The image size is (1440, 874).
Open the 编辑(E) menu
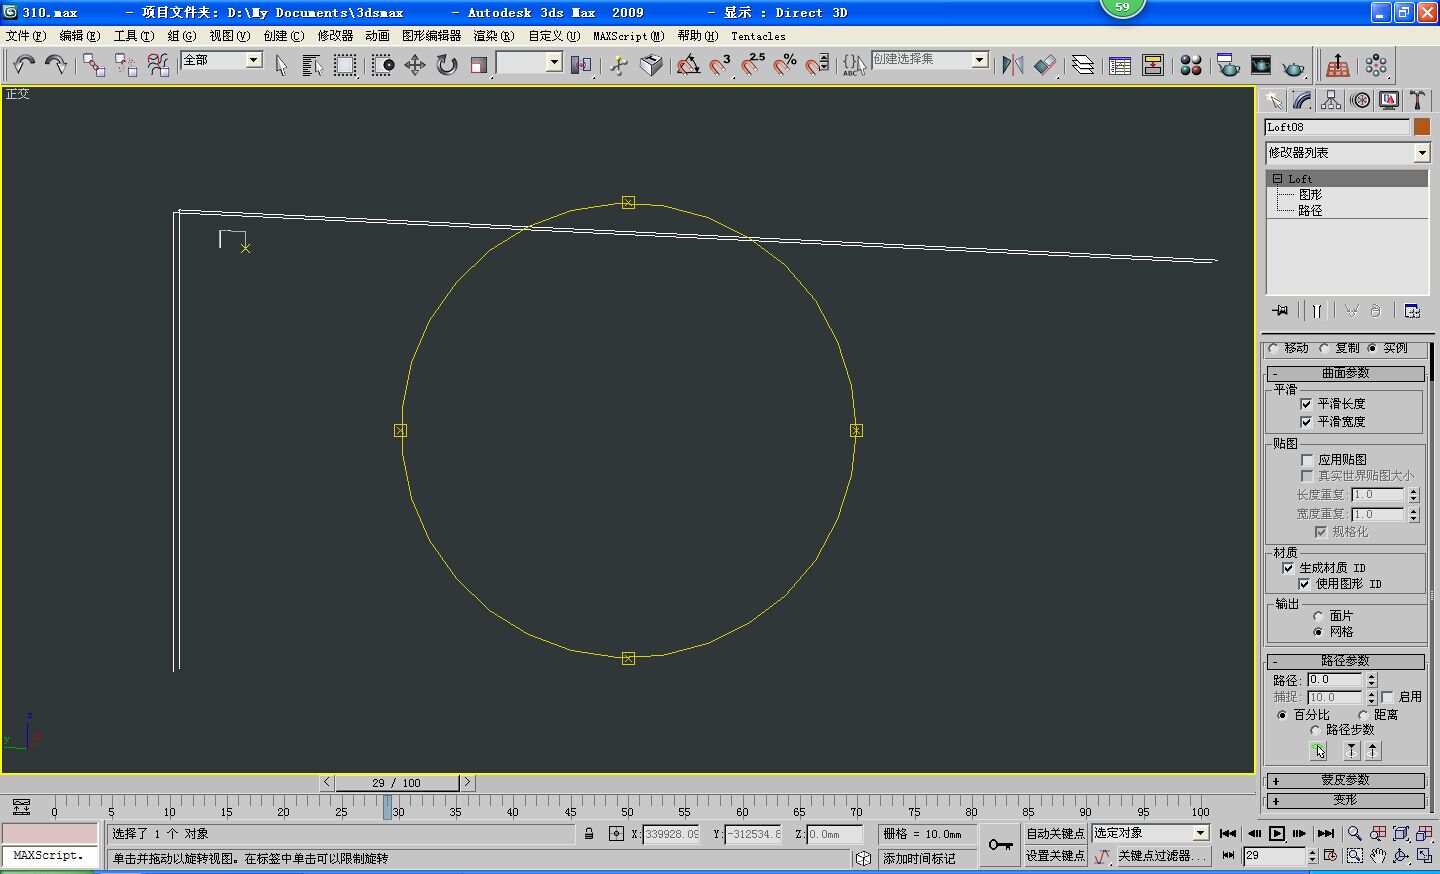pos(79,36)
